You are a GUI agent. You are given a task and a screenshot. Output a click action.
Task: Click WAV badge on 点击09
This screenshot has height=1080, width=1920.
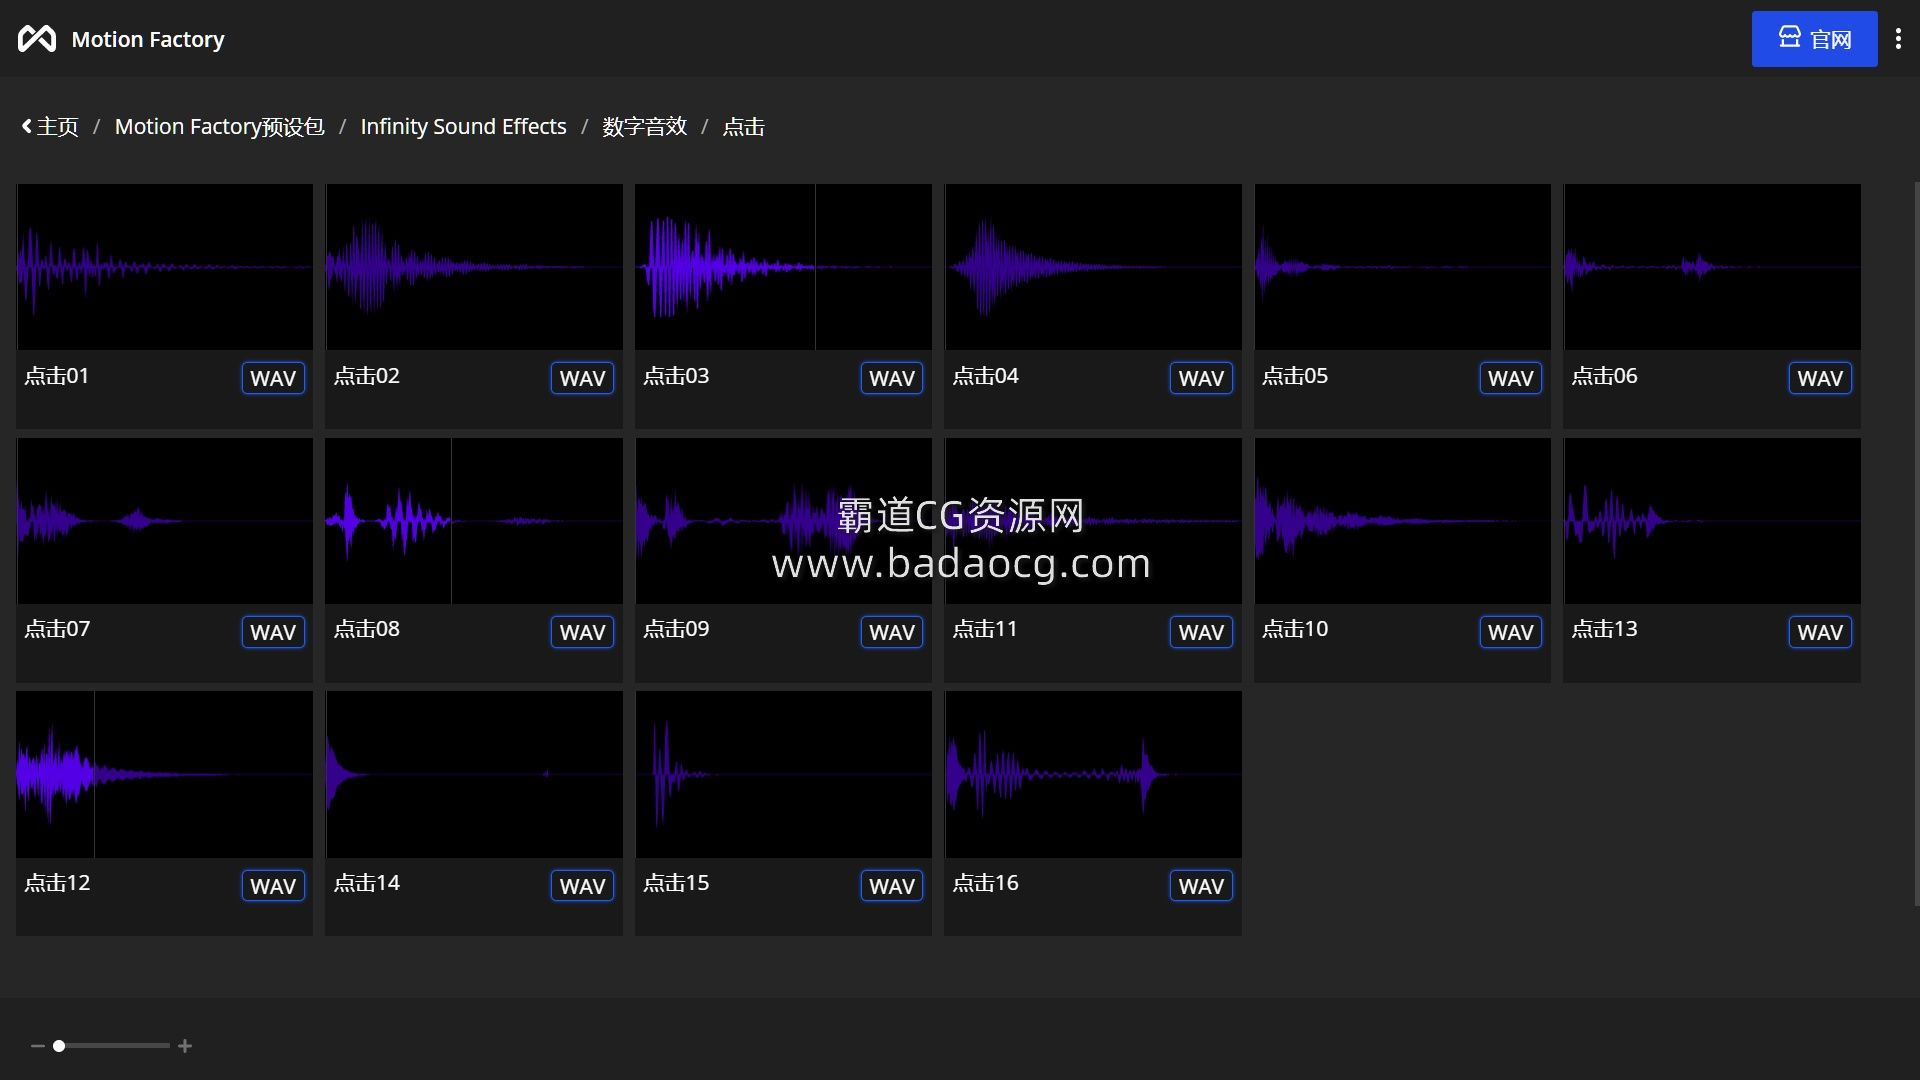point(892,632)
